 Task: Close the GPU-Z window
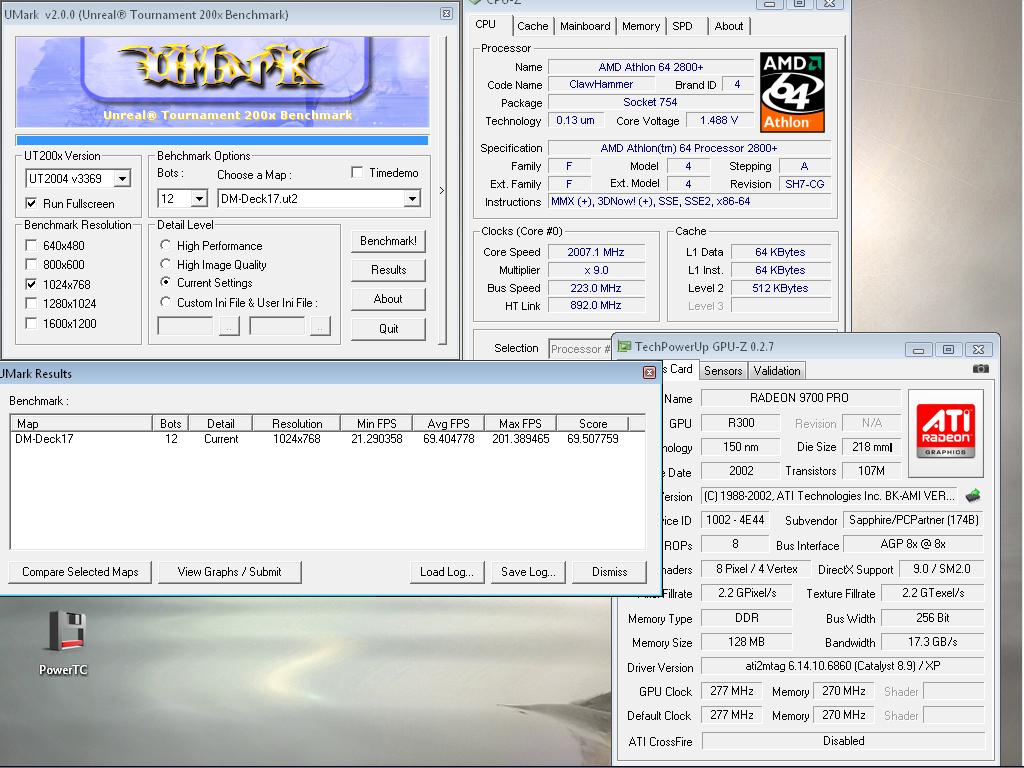(978, 349)
